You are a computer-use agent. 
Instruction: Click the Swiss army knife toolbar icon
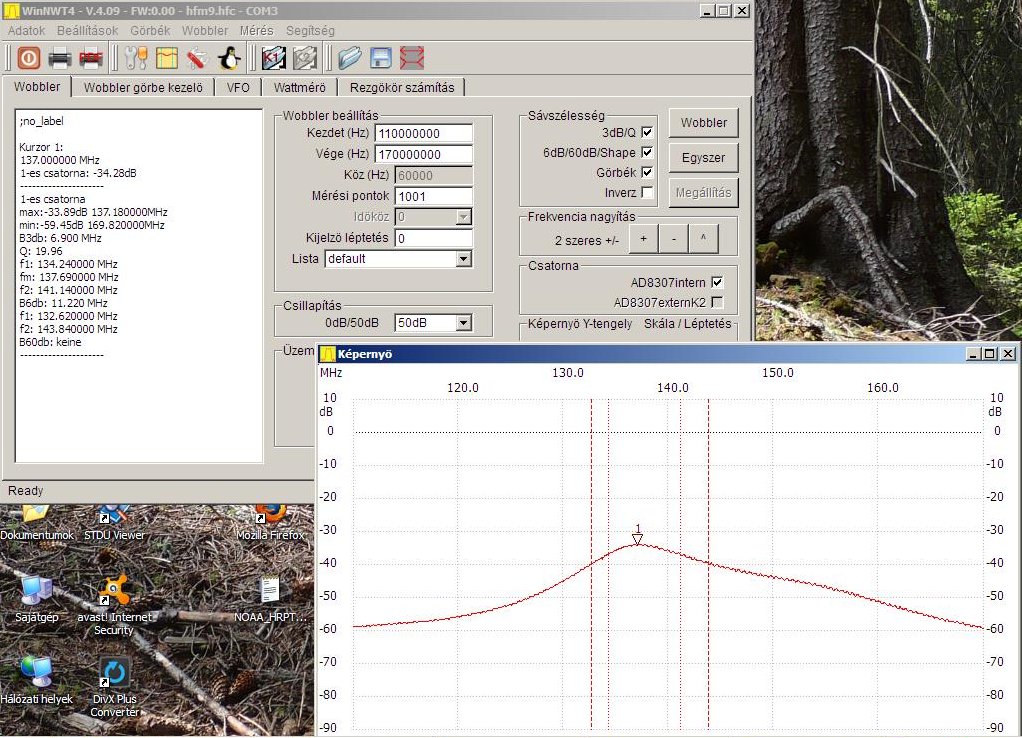[x=197, y=58]
